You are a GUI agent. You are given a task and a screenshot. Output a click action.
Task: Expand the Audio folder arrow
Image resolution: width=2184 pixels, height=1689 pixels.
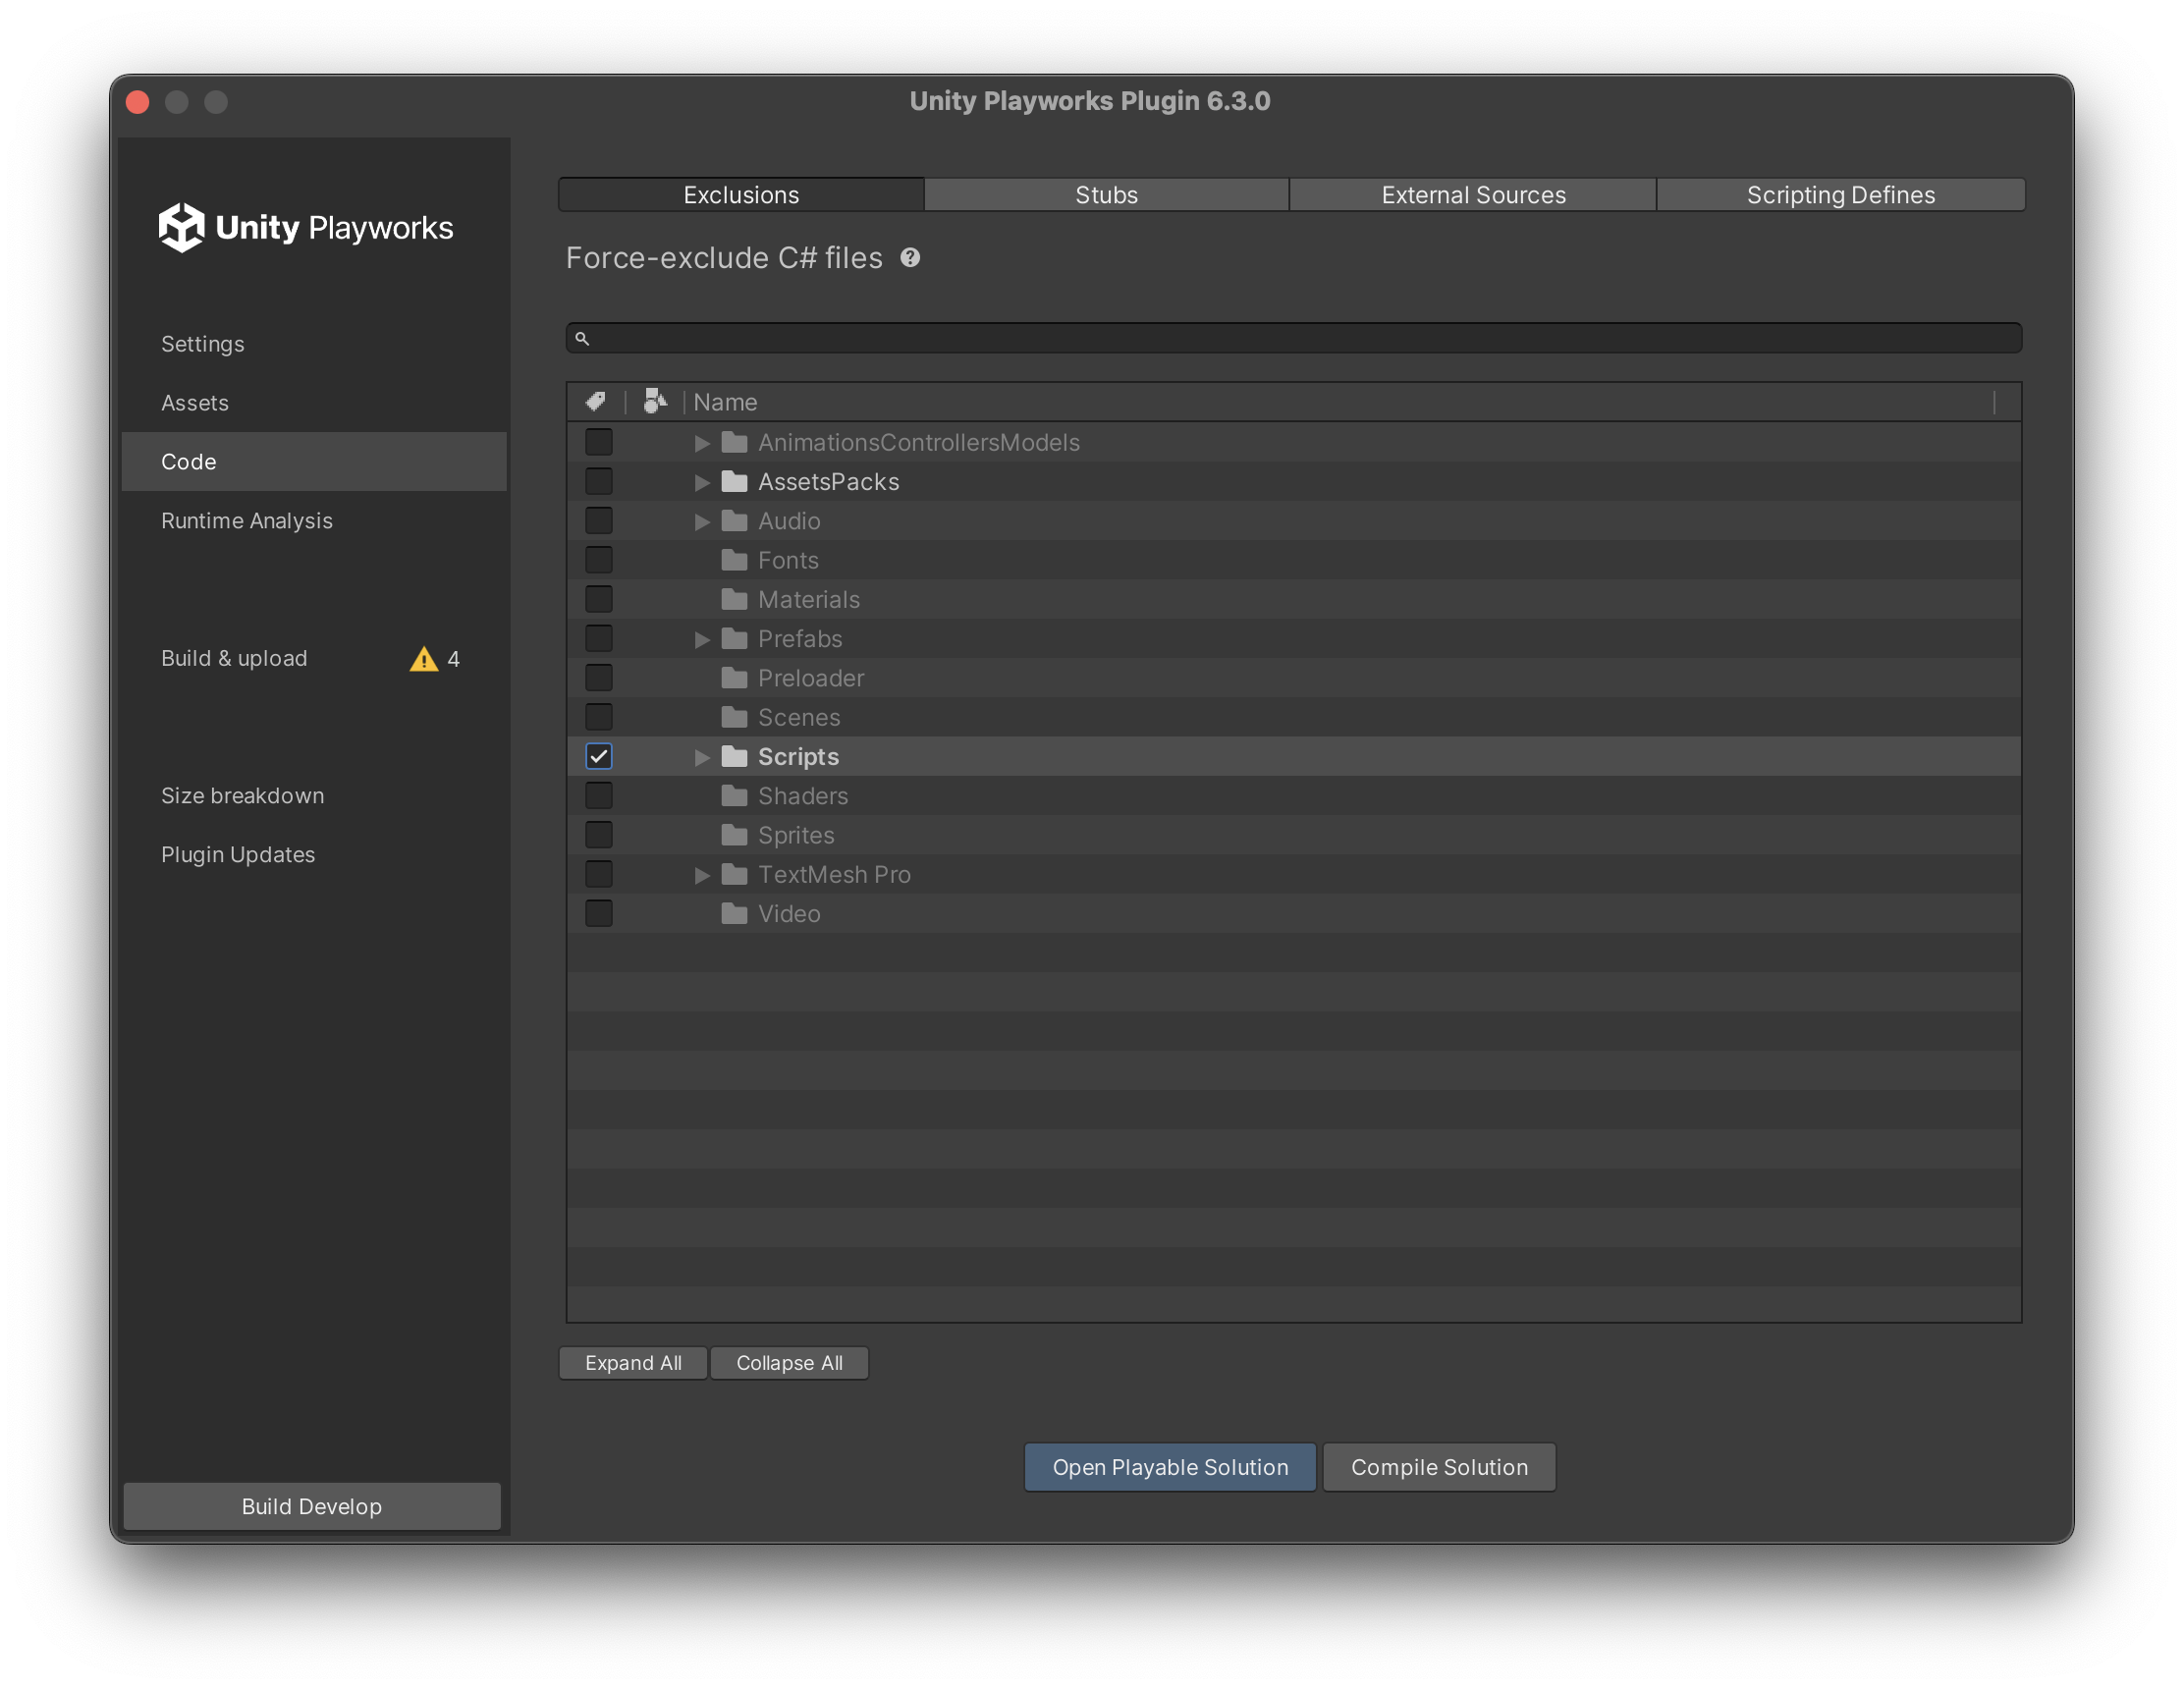pos(702,522)
